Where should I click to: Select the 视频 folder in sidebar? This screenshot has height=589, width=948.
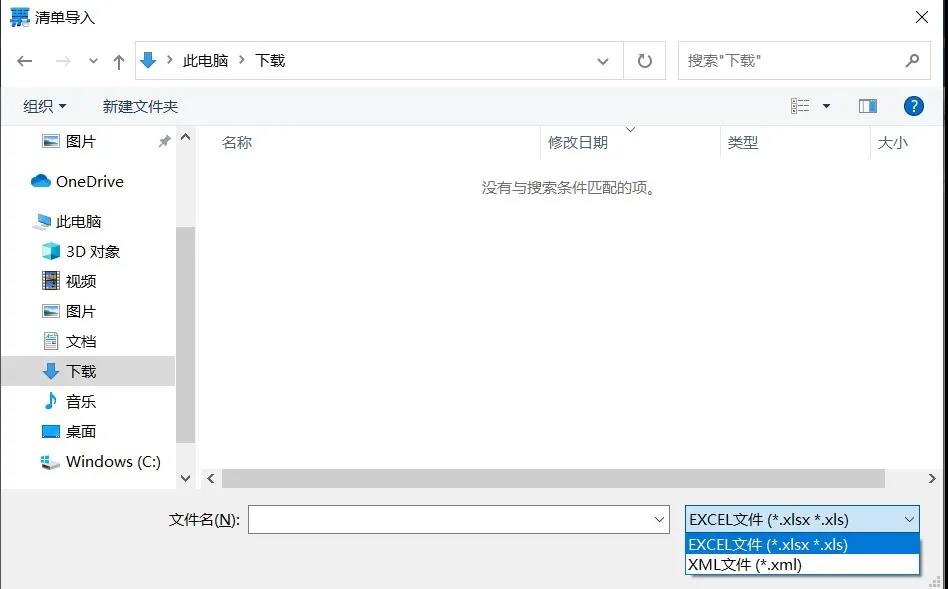84,281
